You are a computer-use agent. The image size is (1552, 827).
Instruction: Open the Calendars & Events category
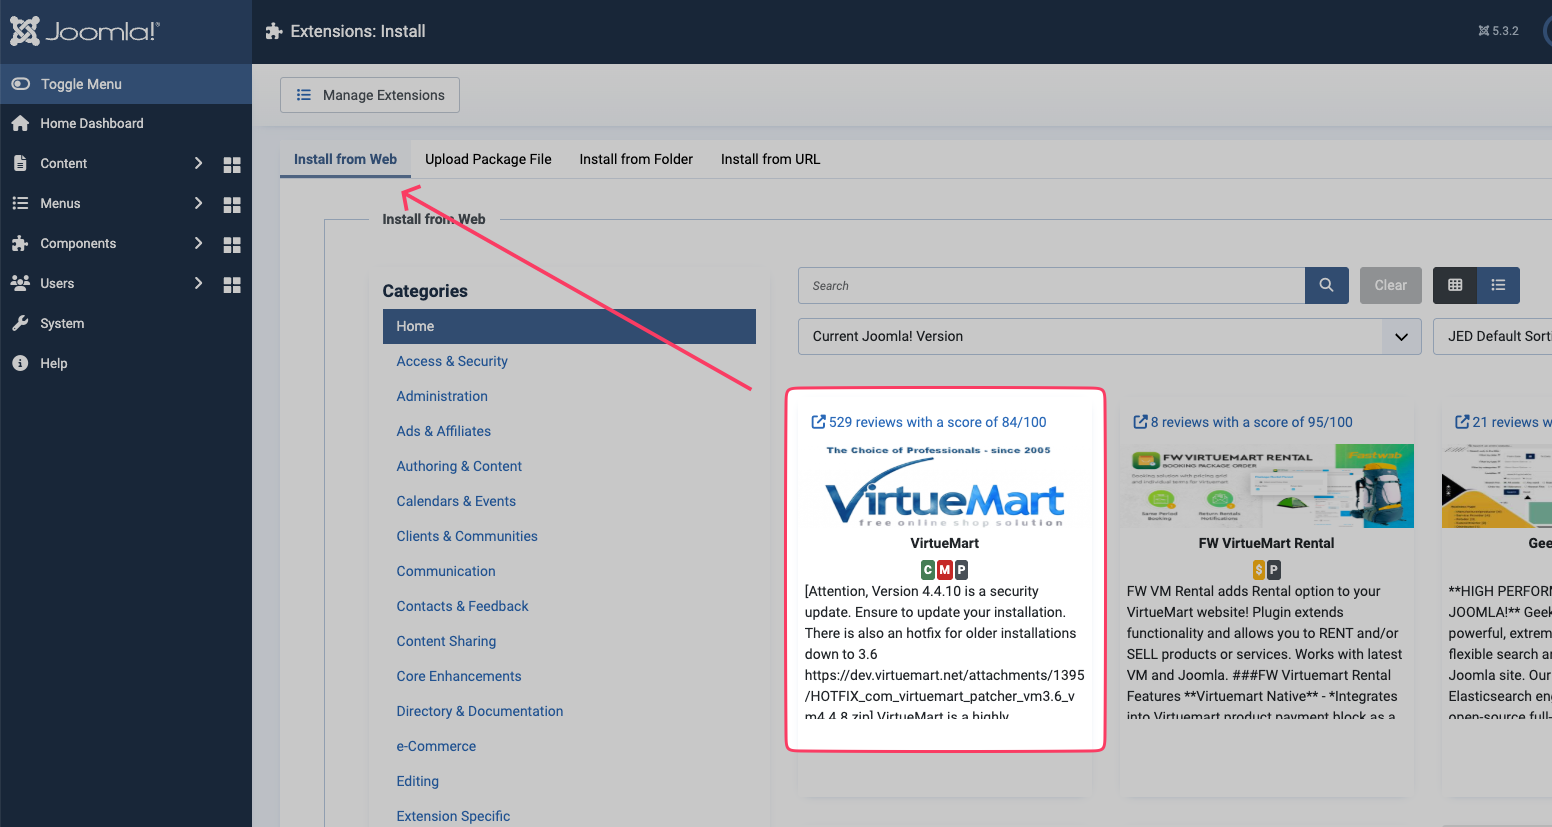tap(456, 501)
